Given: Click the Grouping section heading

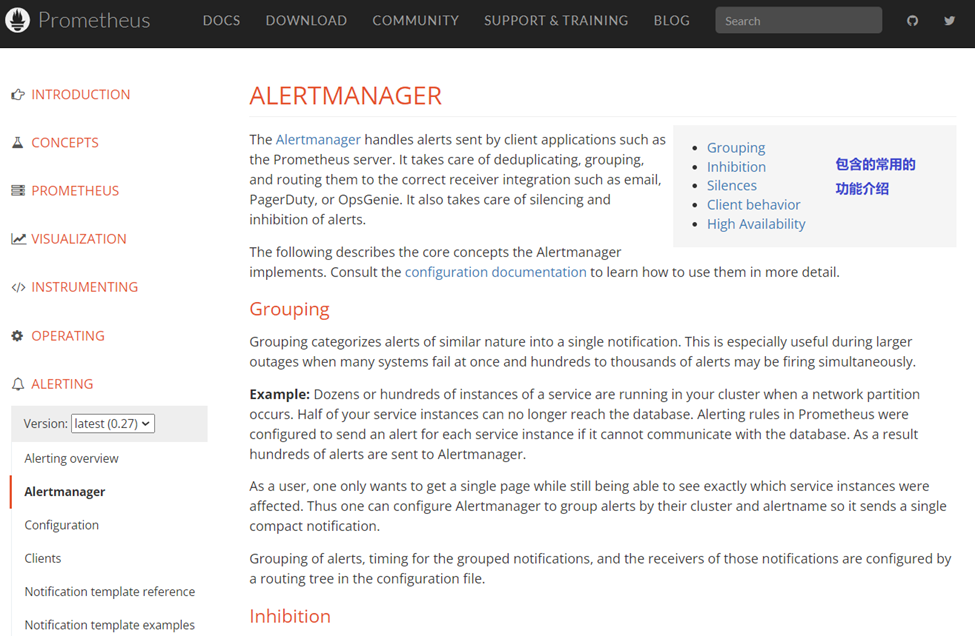Looking at the screenshot, I should point(289,309).
